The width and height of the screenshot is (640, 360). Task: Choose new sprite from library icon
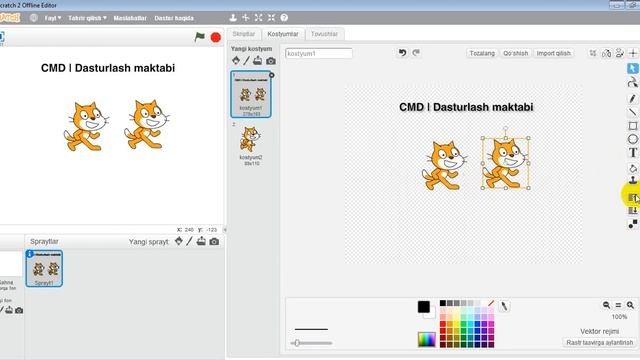tap(179, 241)
